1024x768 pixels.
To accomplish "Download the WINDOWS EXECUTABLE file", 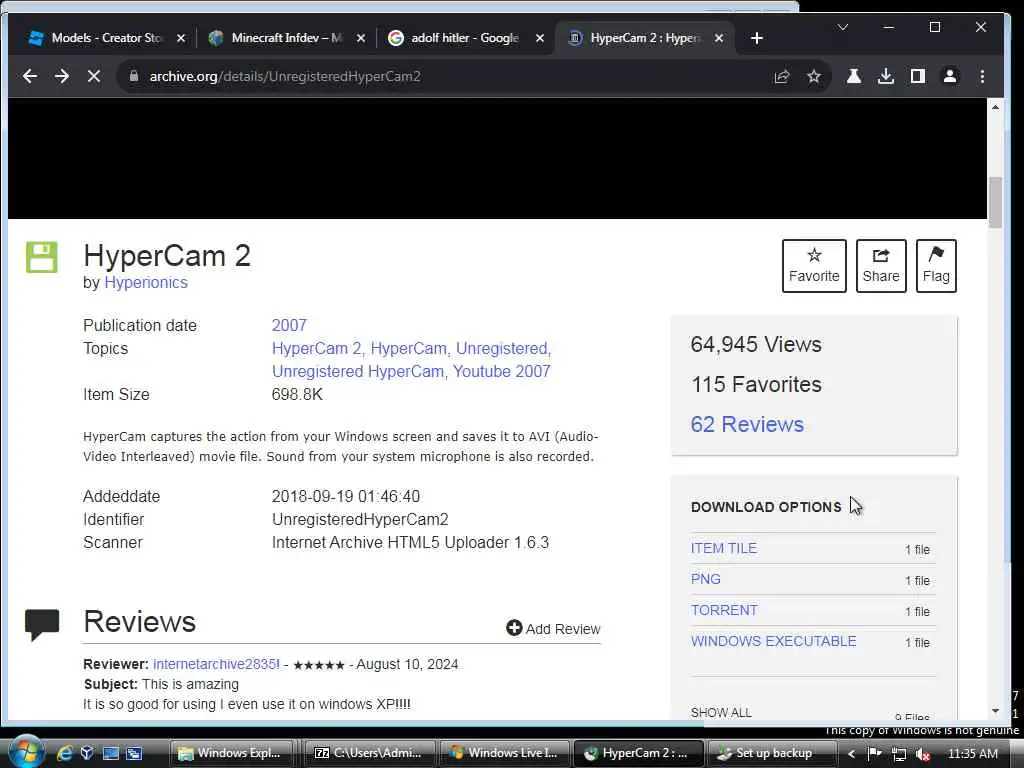I will click(x=773, y=641).
